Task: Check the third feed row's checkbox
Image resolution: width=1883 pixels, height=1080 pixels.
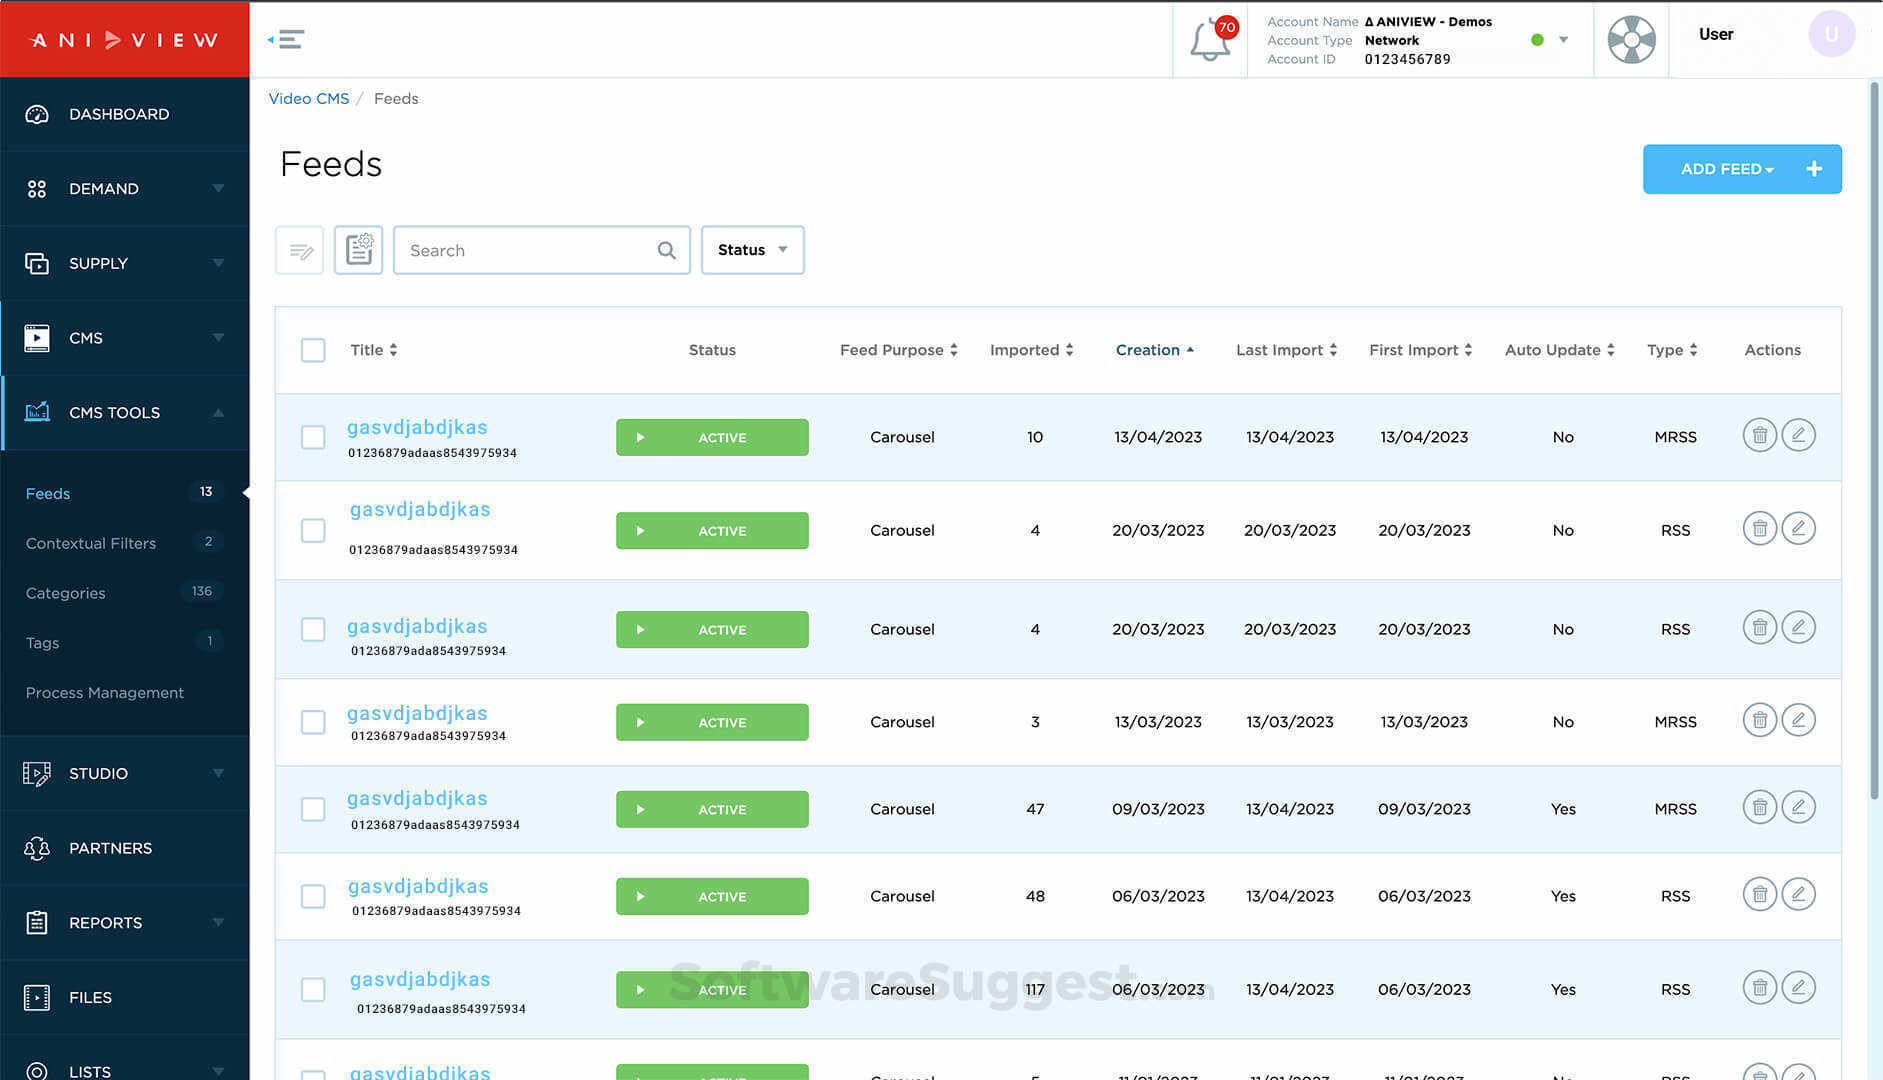Action: point(313,629)
